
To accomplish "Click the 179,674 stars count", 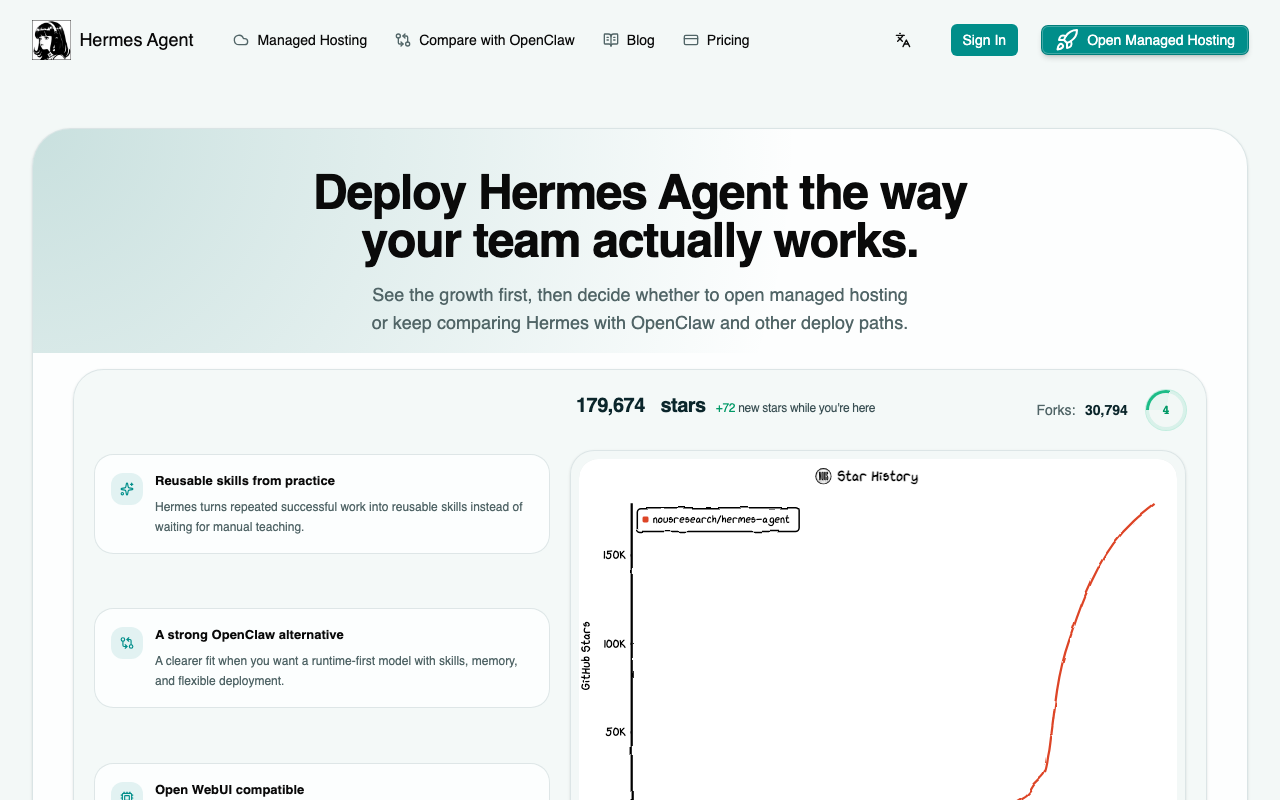I will [x=641, y=406].
